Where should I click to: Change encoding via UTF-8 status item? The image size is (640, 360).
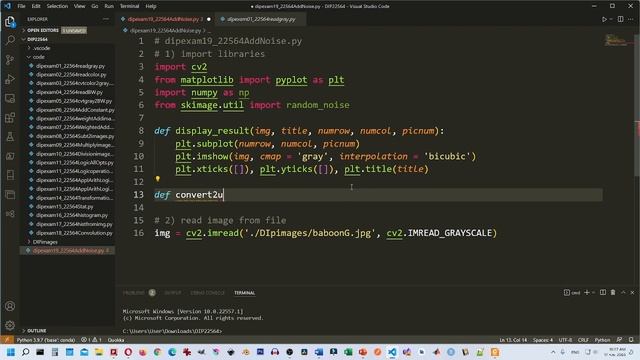pyautogui.click(x=565, y=340)
